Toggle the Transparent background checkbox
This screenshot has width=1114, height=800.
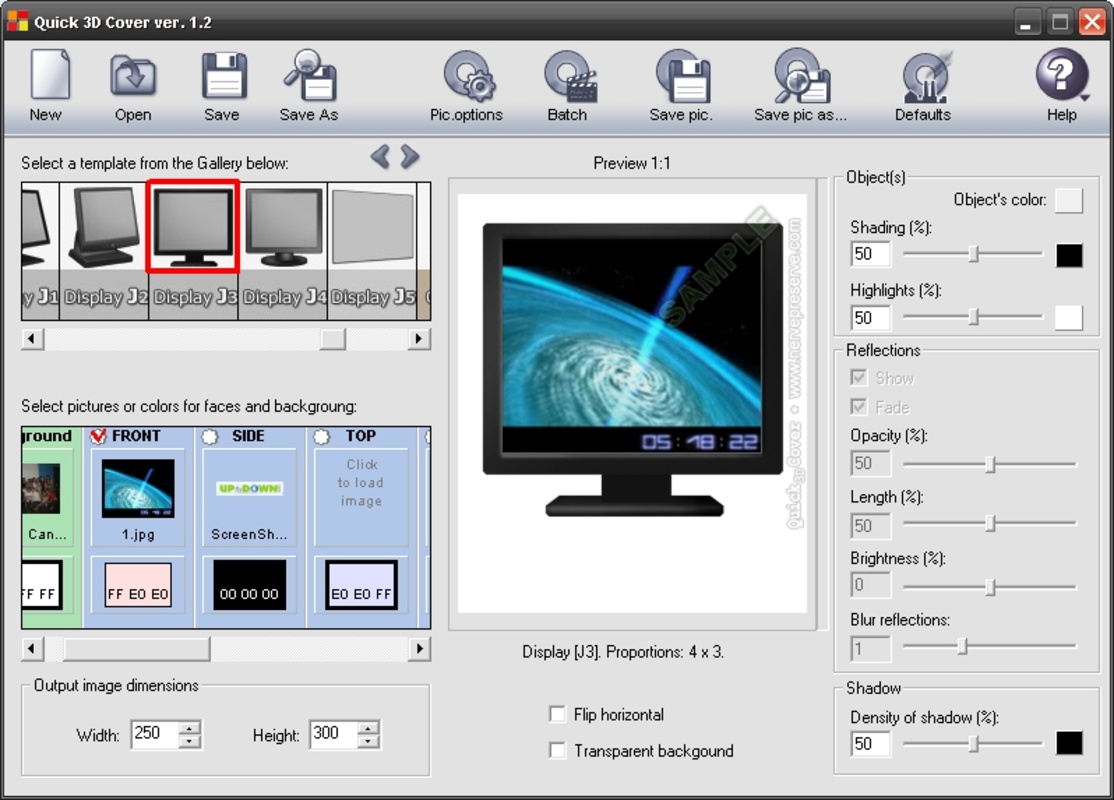tap(558, 750)
